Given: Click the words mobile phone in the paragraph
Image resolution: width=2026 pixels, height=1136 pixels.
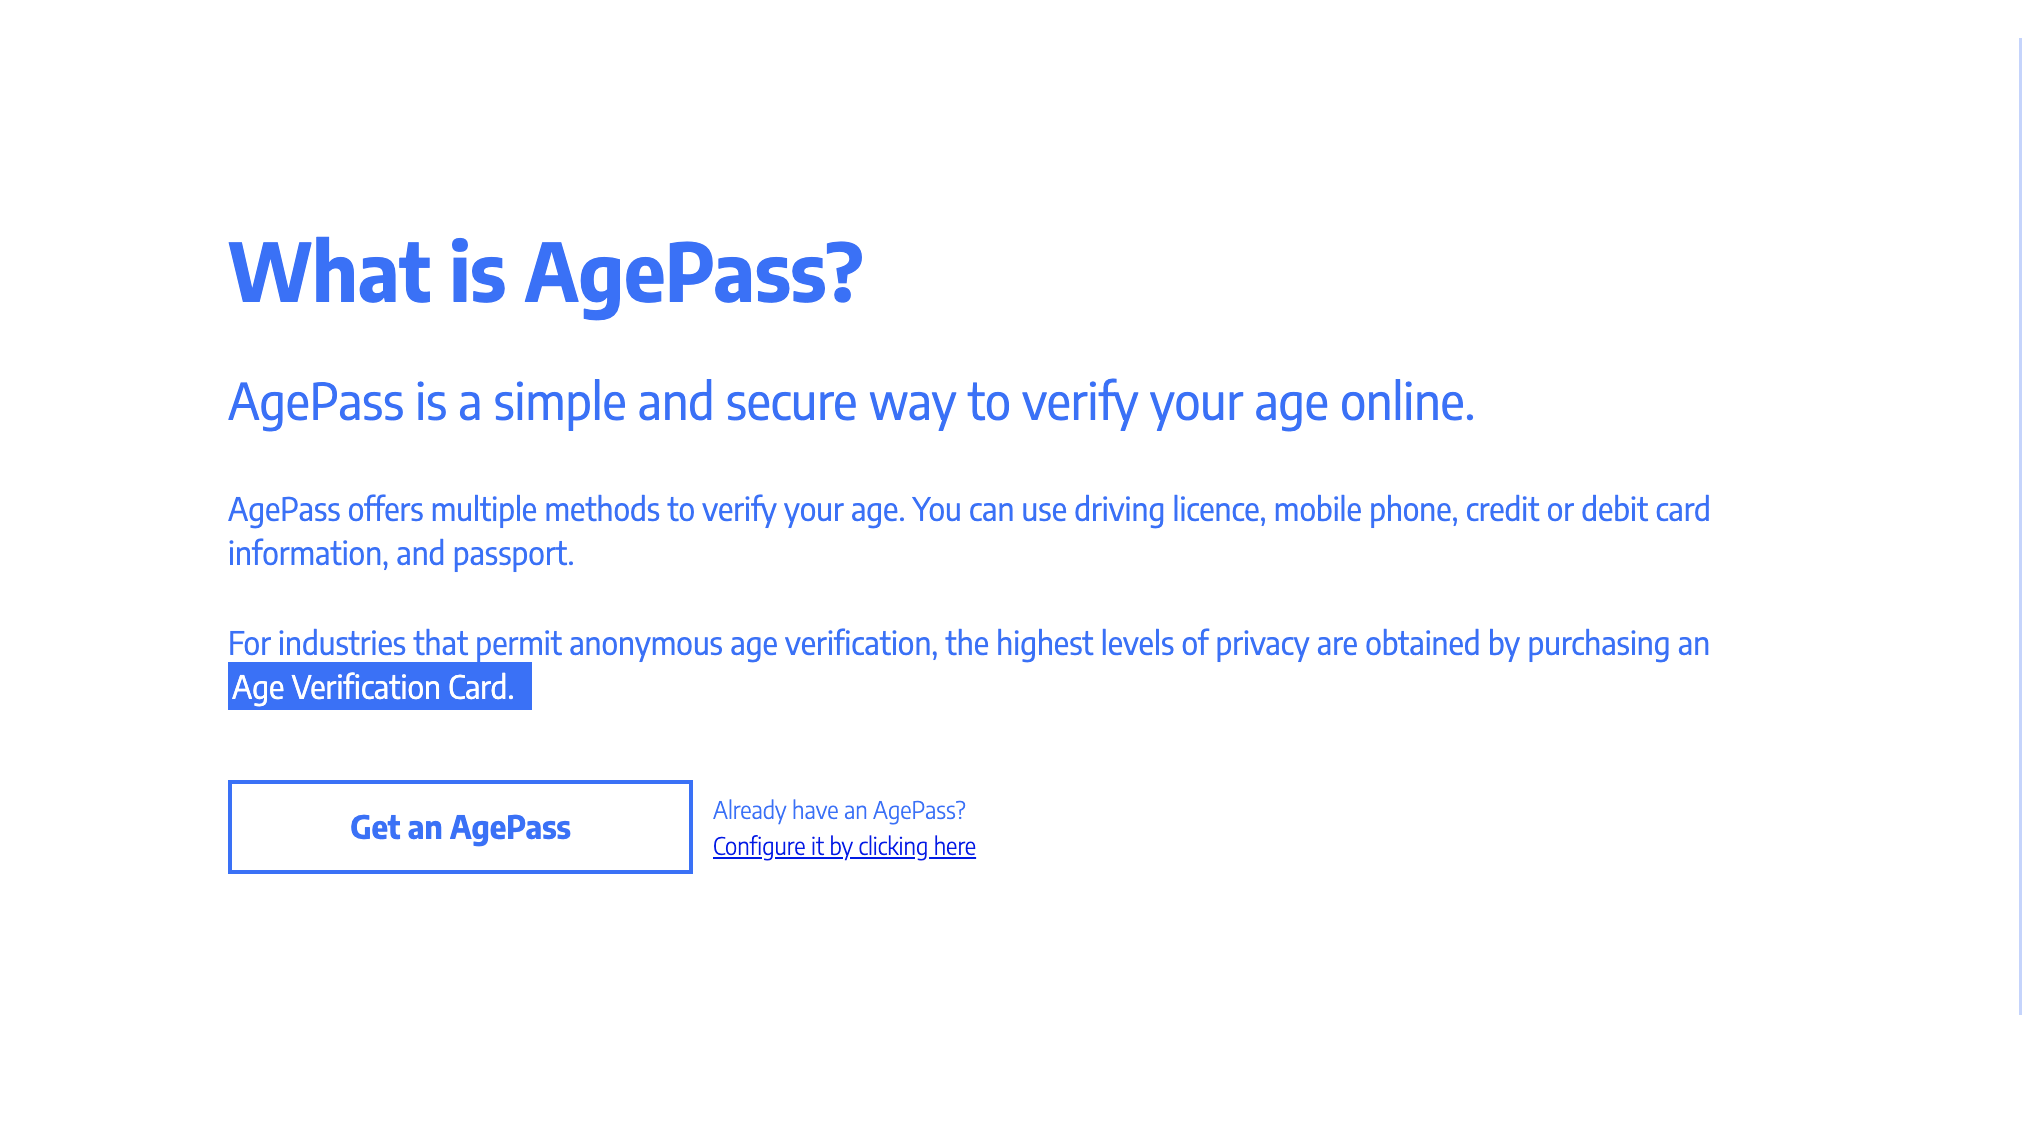Looking at the screenshot, I should pyautogui.click(x=1363, y=510).
